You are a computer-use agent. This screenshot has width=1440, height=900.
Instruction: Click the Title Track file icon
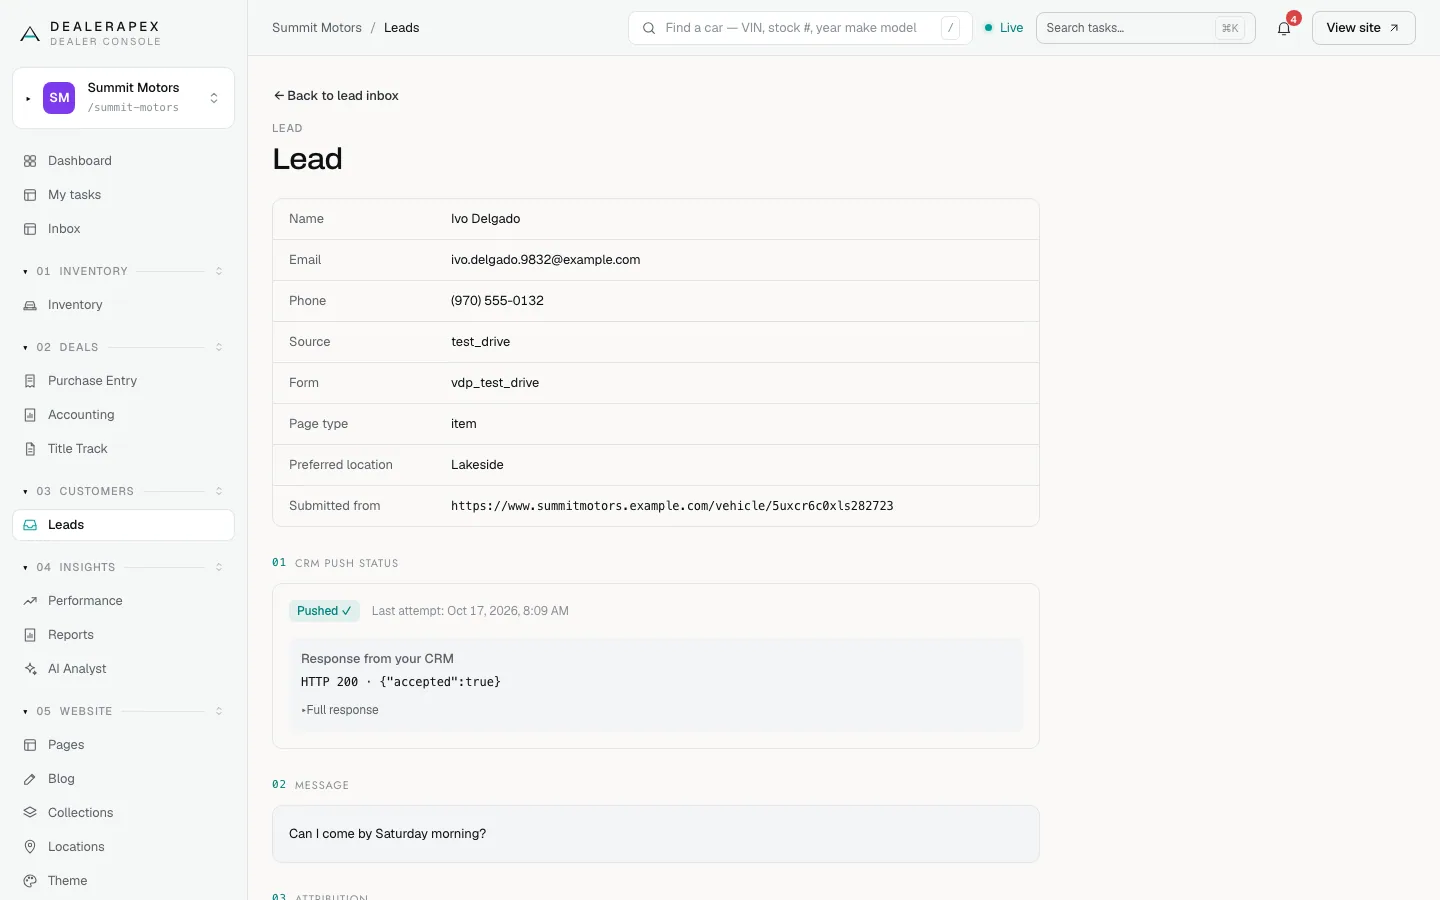(x=30, y=449)
